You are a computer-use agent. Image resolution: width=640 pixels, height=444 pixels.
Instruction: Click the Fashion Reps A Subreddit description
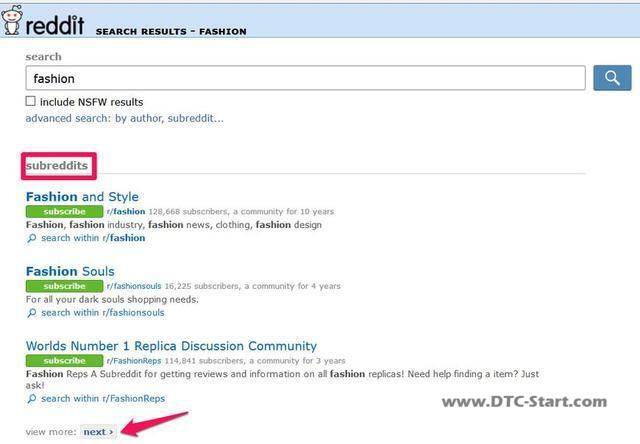click(x=282, y=379)
